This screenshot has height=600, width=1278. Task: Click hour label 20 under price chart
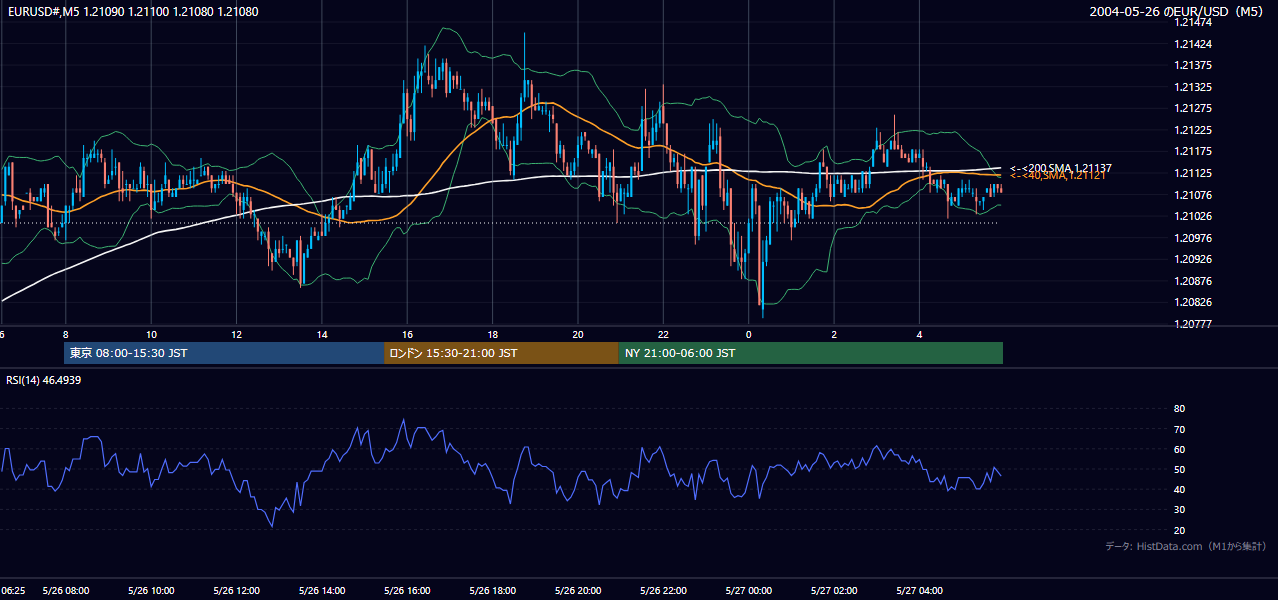pyautogui.click(x=578, y=334)
